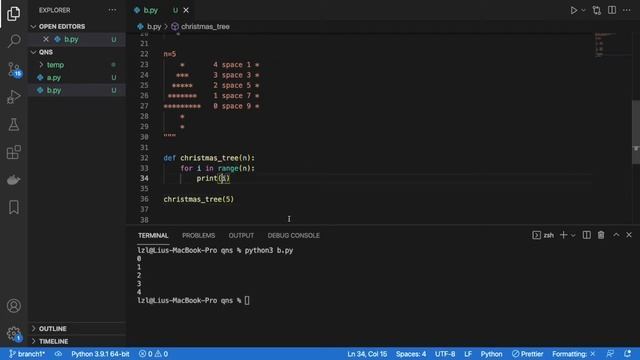Image resolution: width=640 pixels, height=360 pixels.
Task: Click the terminal prompt input
Action: [247, 301]
